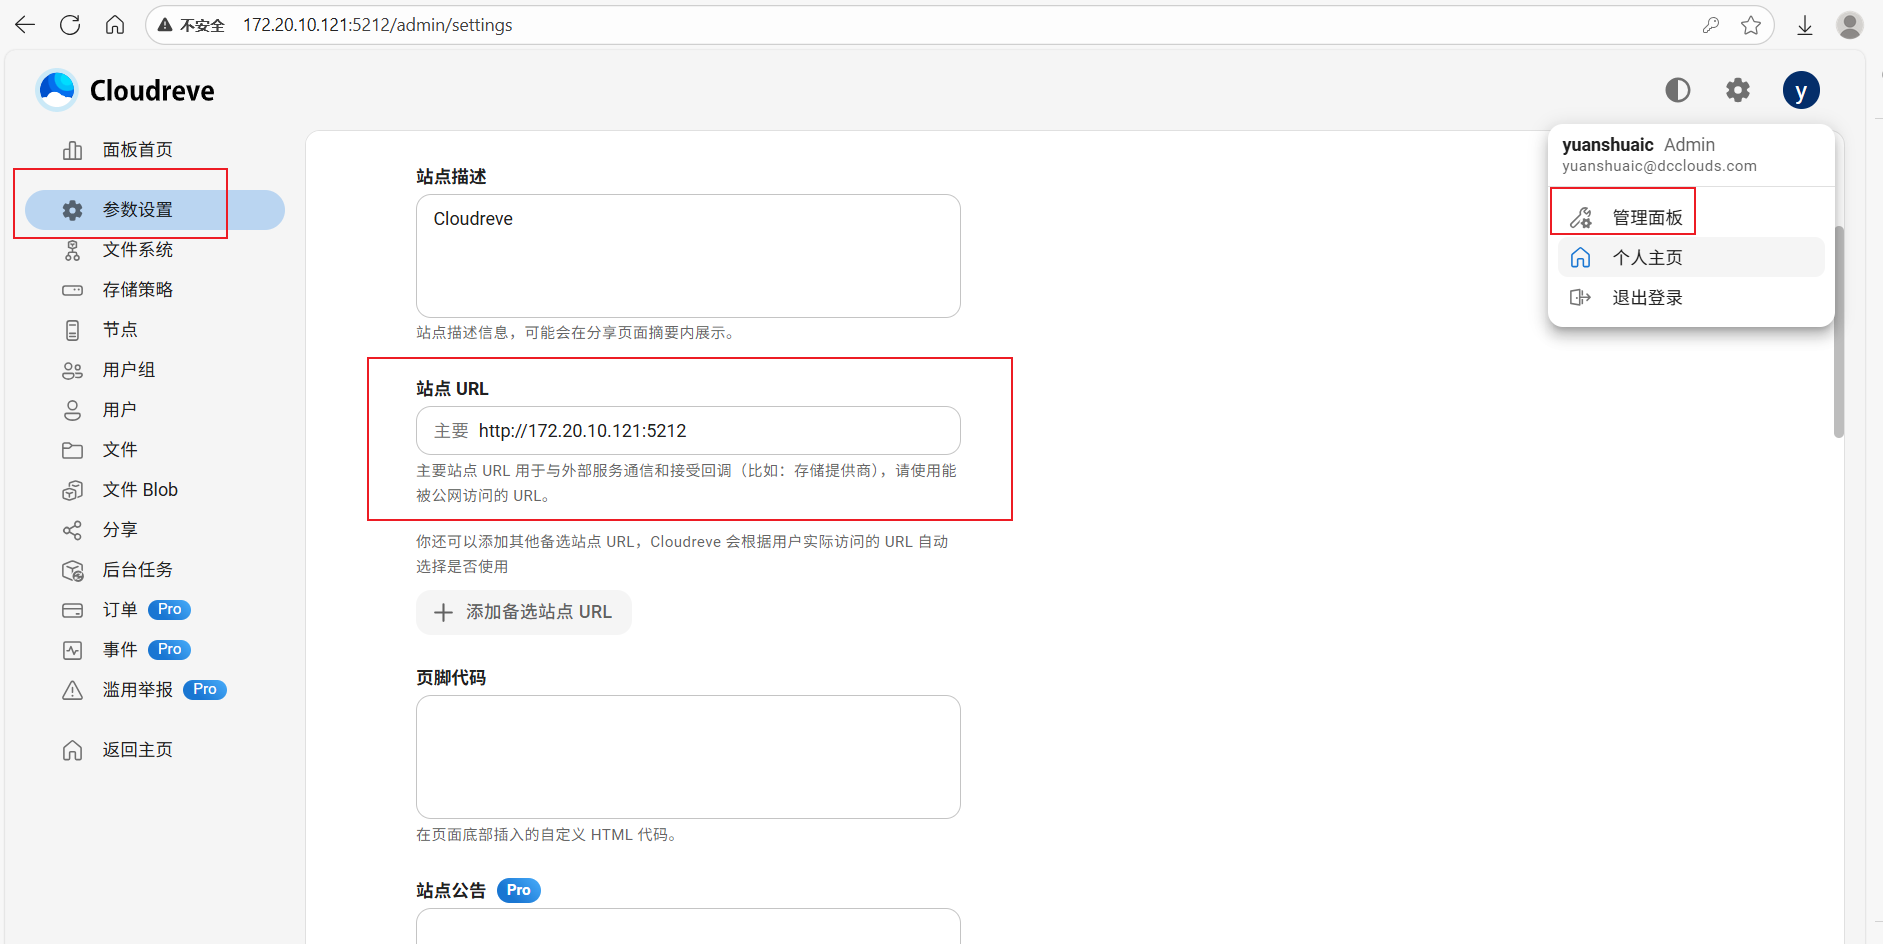Click 返回主页 to return home
The height and width of the screenshot is (944, 1883).
point(155,750)
